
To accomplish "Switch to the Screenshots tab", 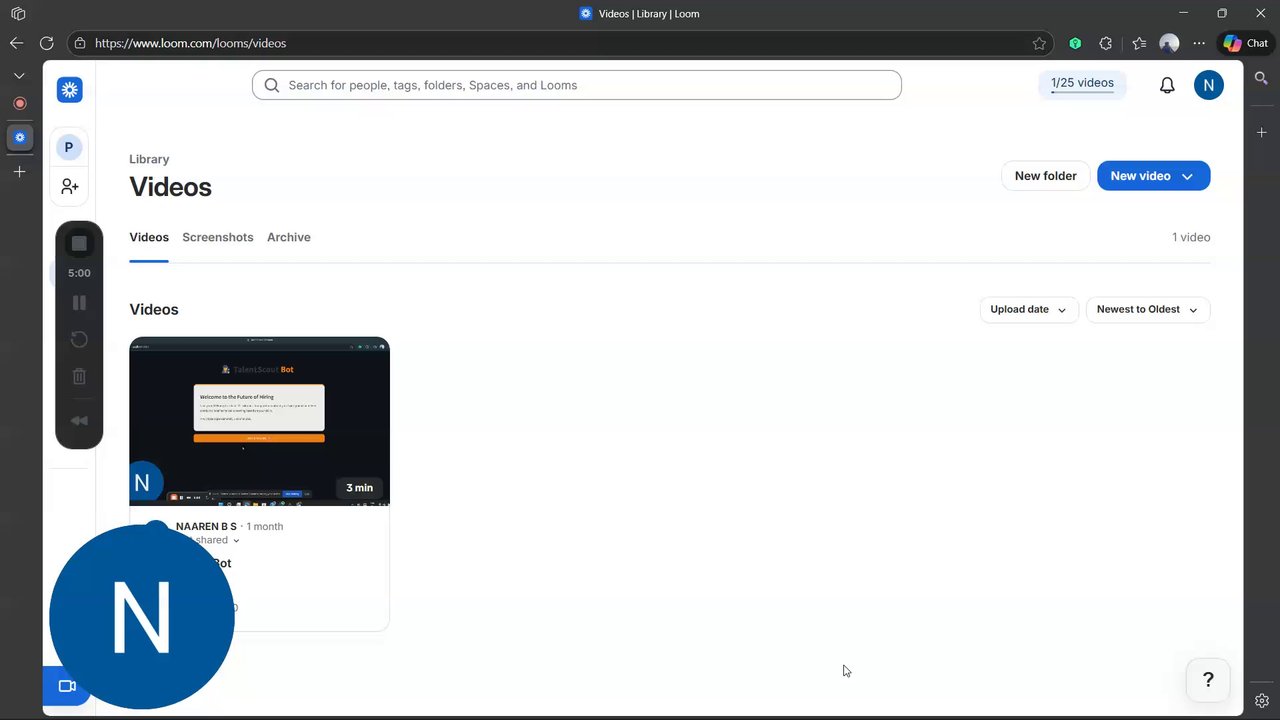I will (x=218, y=237).
